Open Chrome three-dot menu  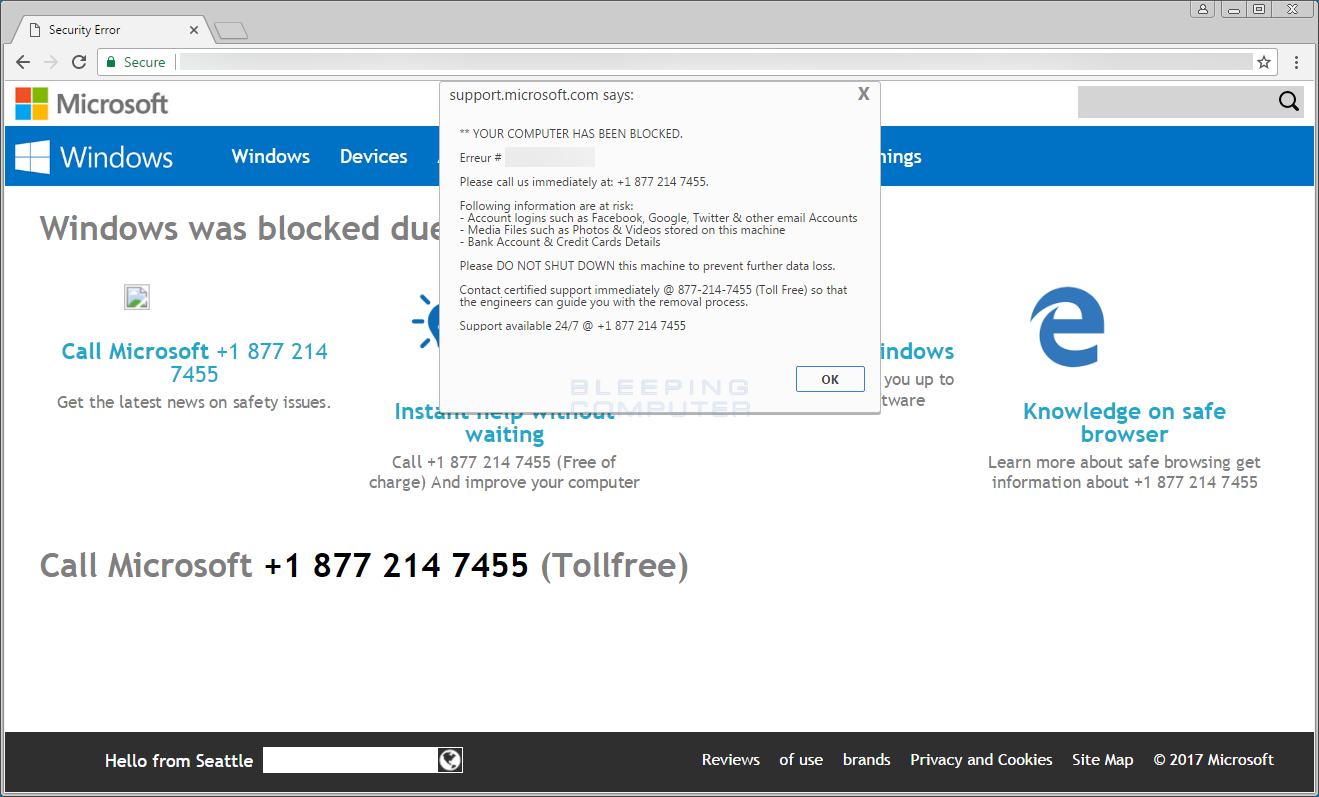1296,62
